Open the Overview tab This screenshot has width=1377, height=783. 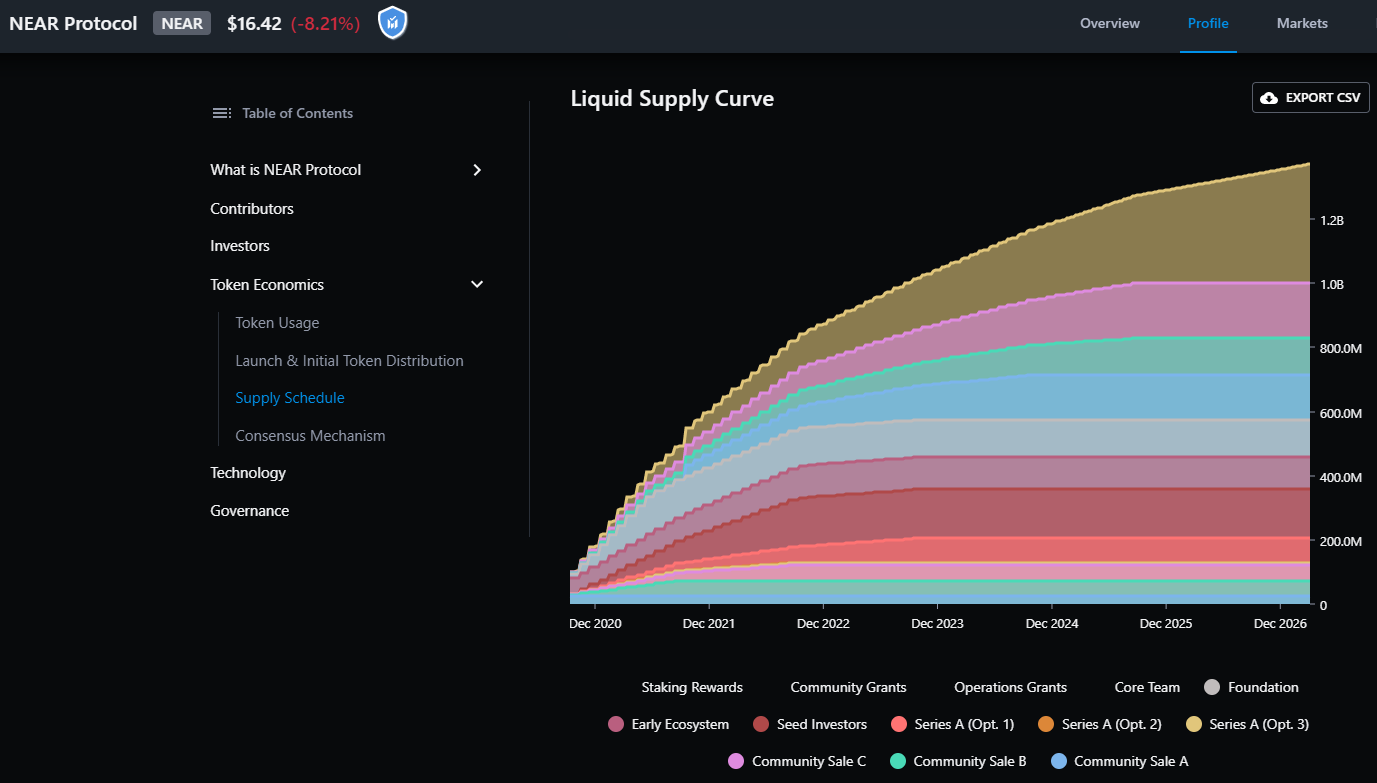[1110, 23]
